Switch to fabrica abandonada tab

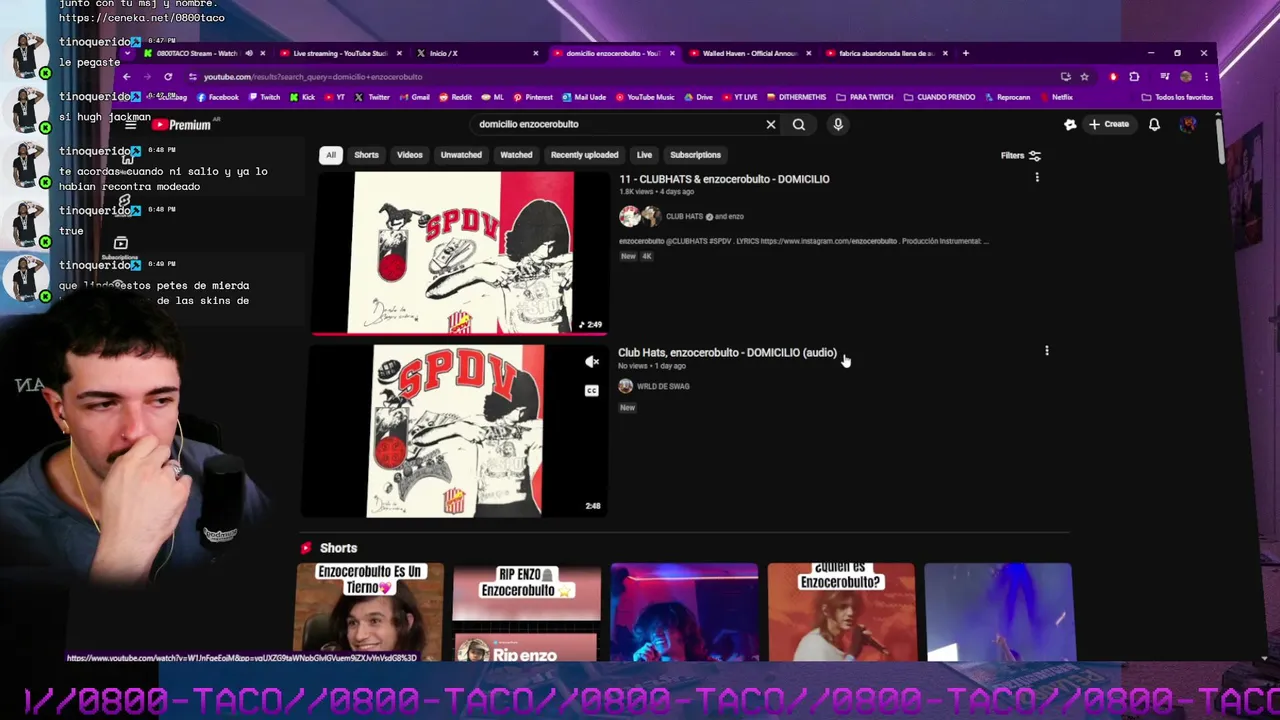(884, 53)
